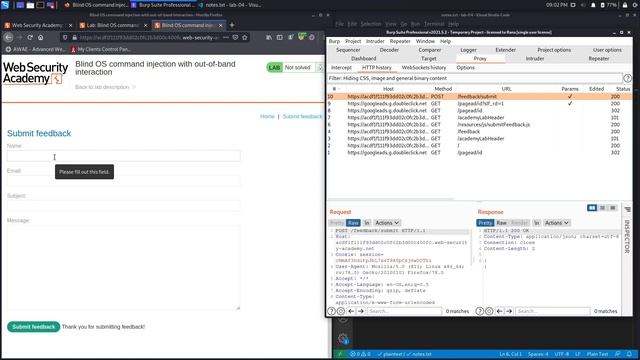This screenshot has height=360, width=640.
Task: Click the Submit feedback green button
Action: pyautogui.click(x=33, y=327)
